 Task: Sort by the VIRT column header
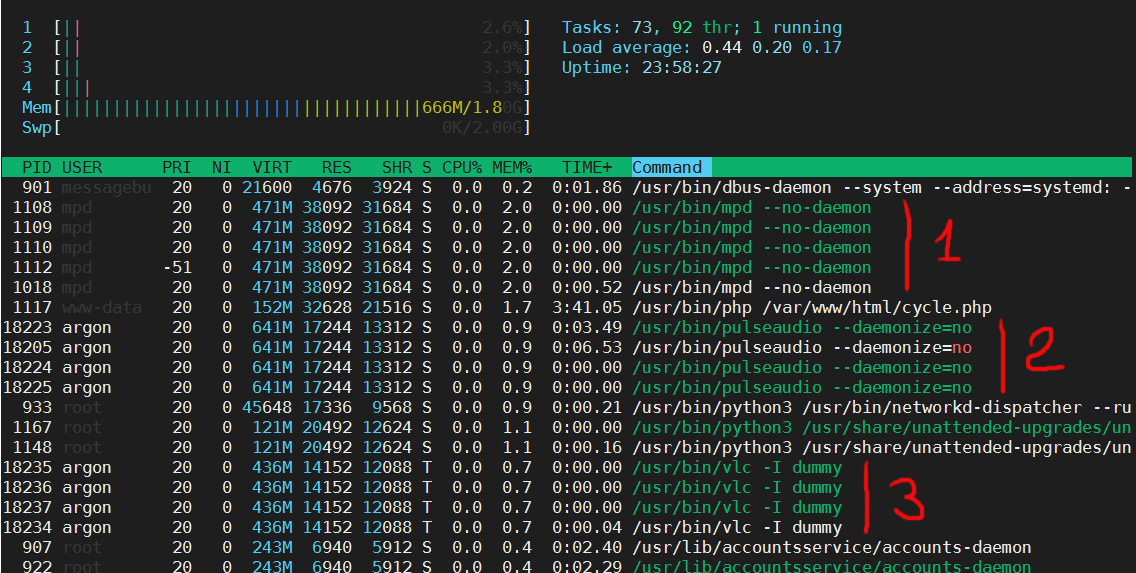pyautogui.click(x=272, y=167)
